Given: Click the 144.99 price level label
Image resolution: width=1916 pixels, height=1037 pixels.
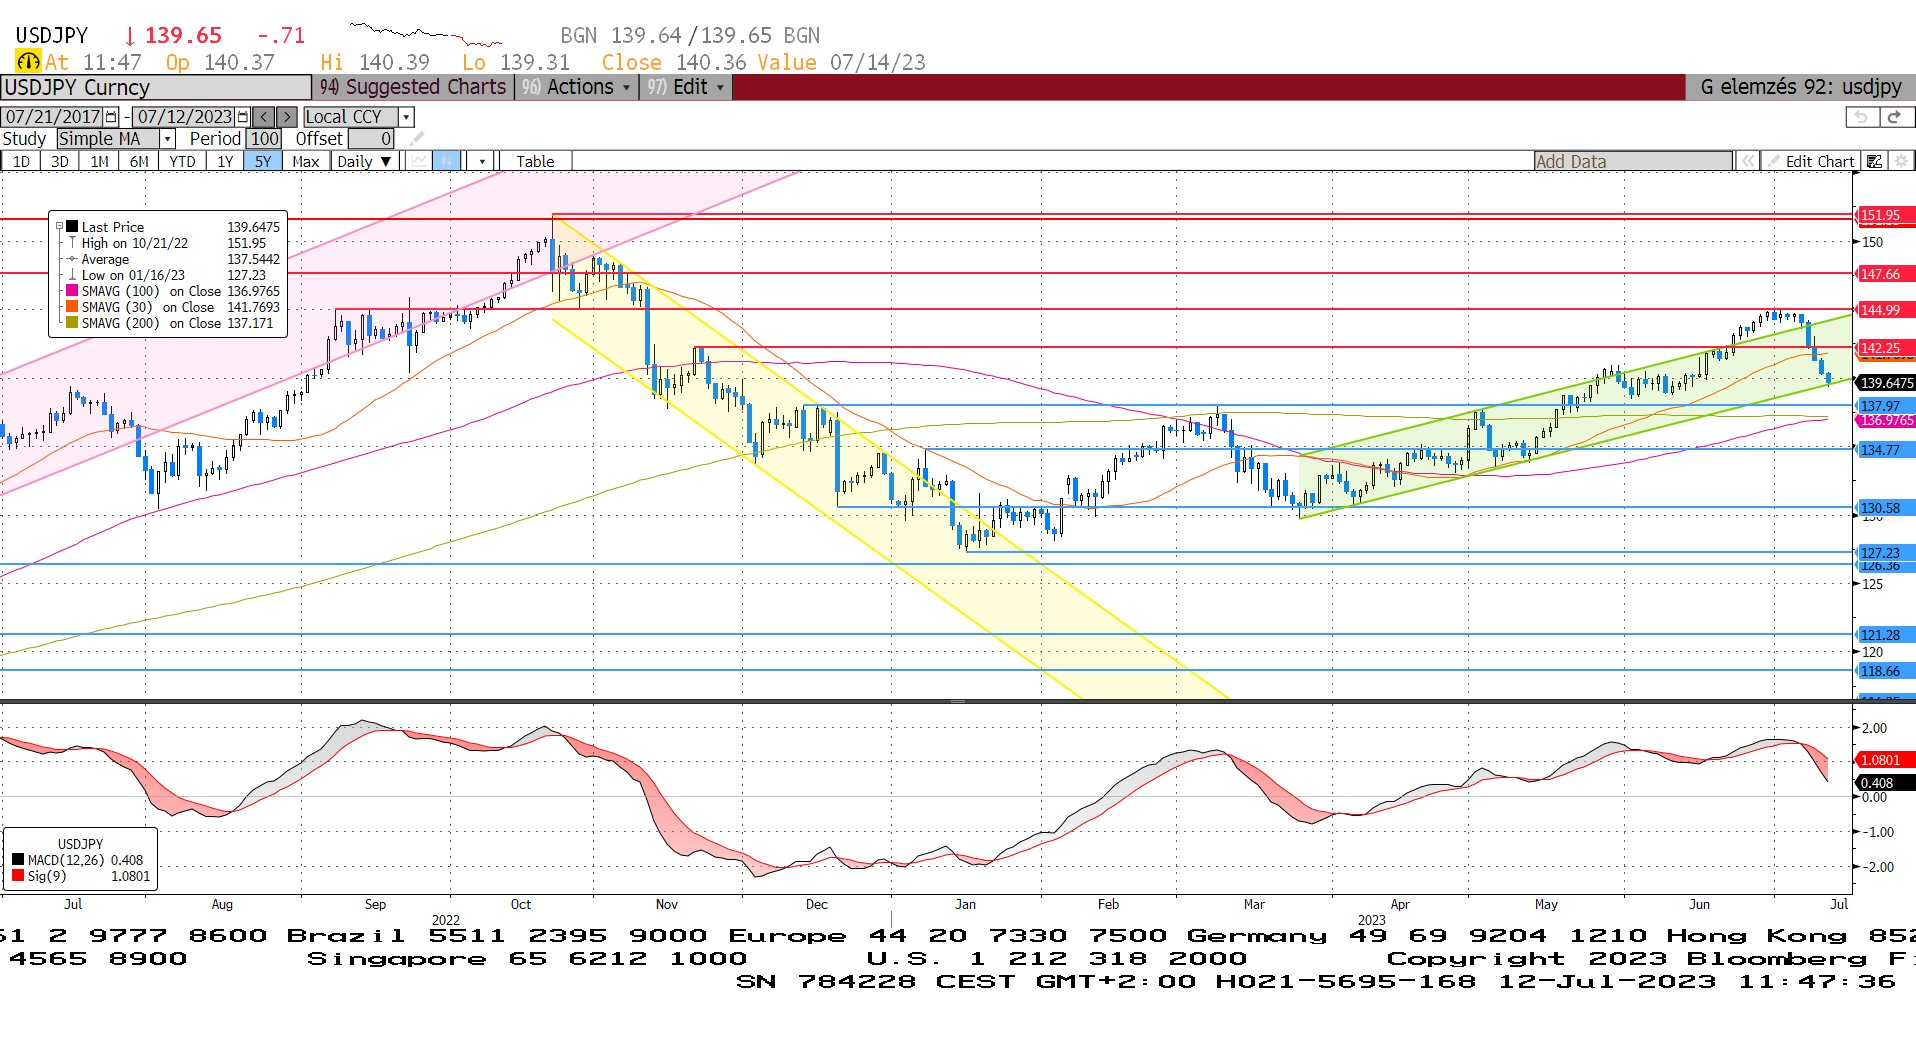Looking at the screenshot, I should point(1884,310).
